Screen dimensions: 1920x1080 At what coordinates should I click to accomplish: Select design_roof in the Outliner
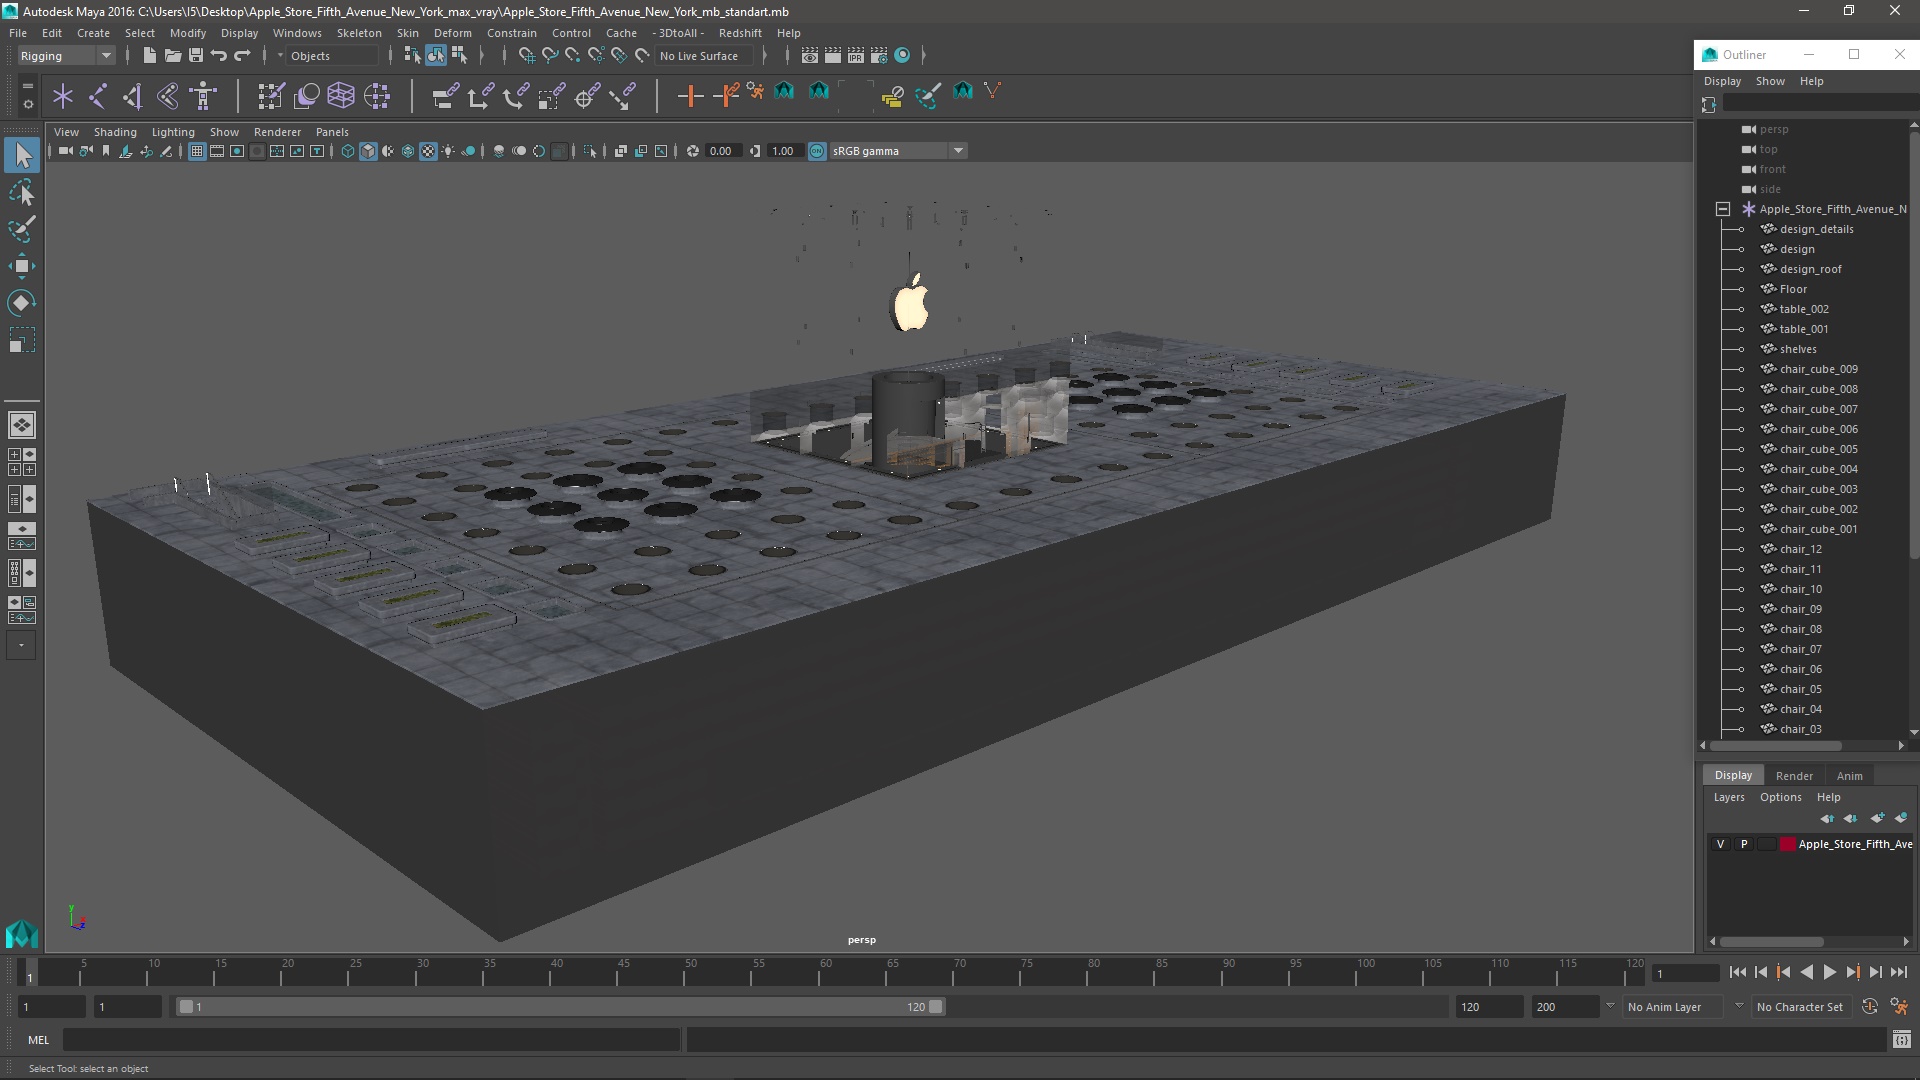point(1810,269)
